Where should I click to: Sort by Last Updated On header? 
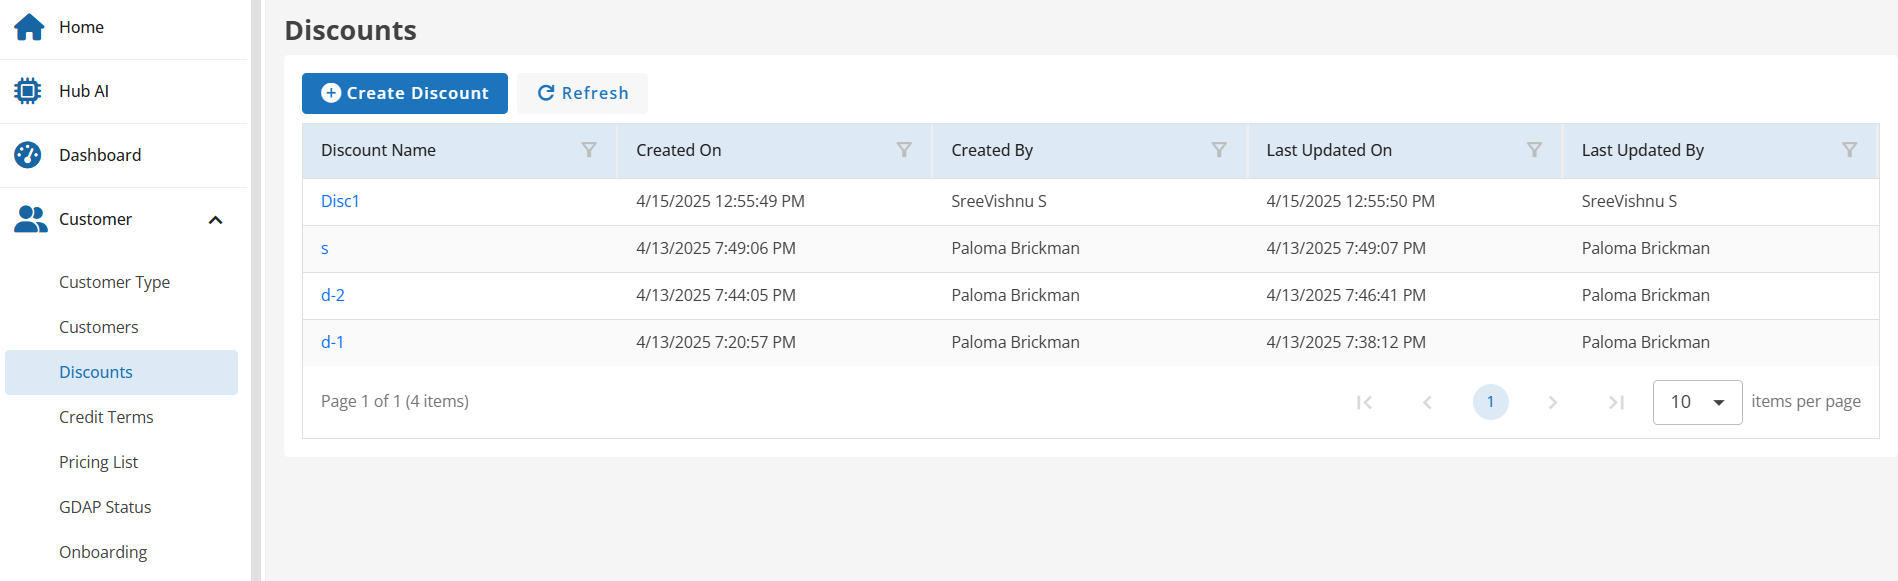1329,150
